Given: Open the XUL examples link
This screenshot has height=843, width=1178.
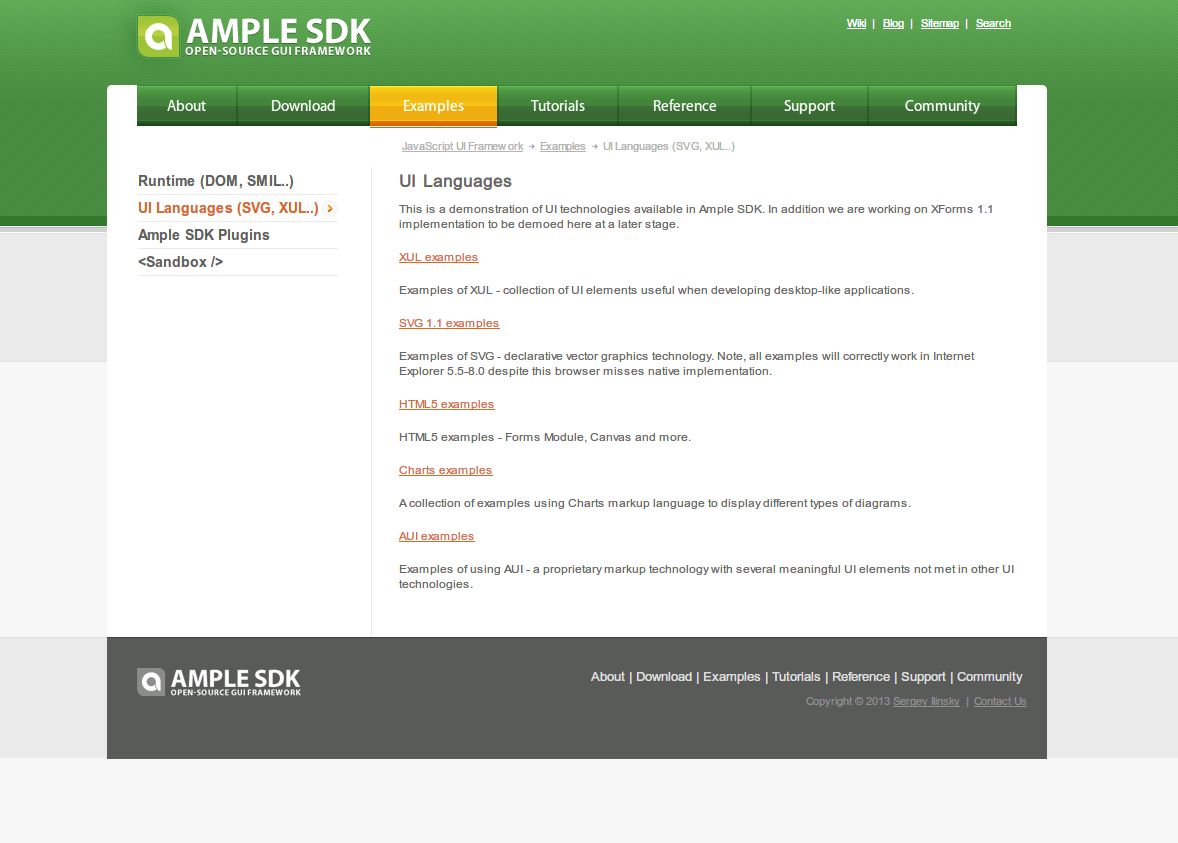Looking at the screenshot, I should coord(438,257).
